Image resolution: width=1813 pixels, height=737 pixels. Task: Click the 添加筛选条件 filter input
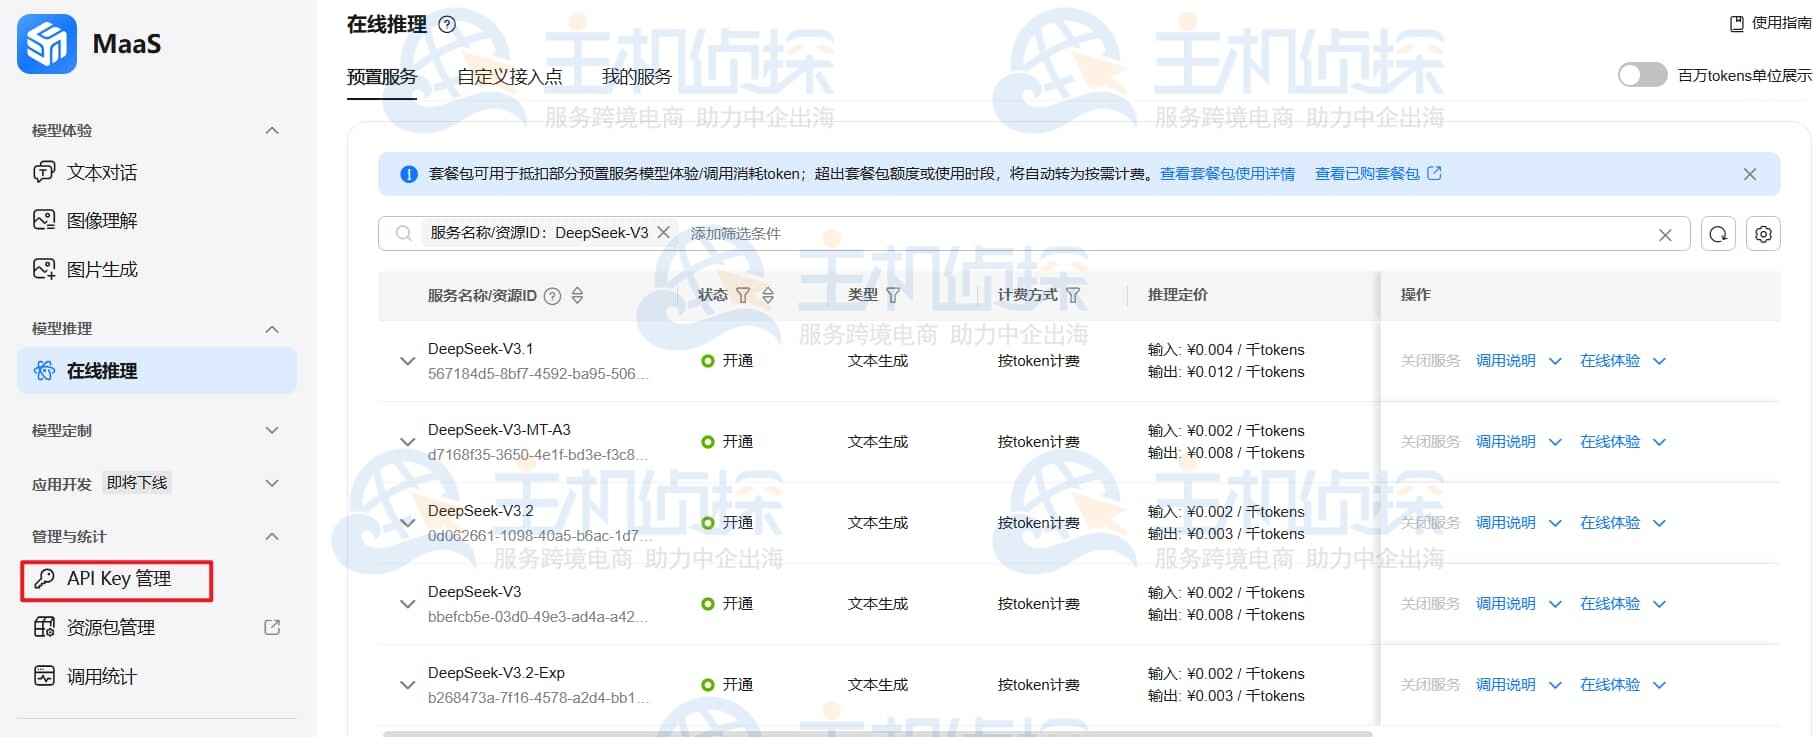(x=736, y=234)
